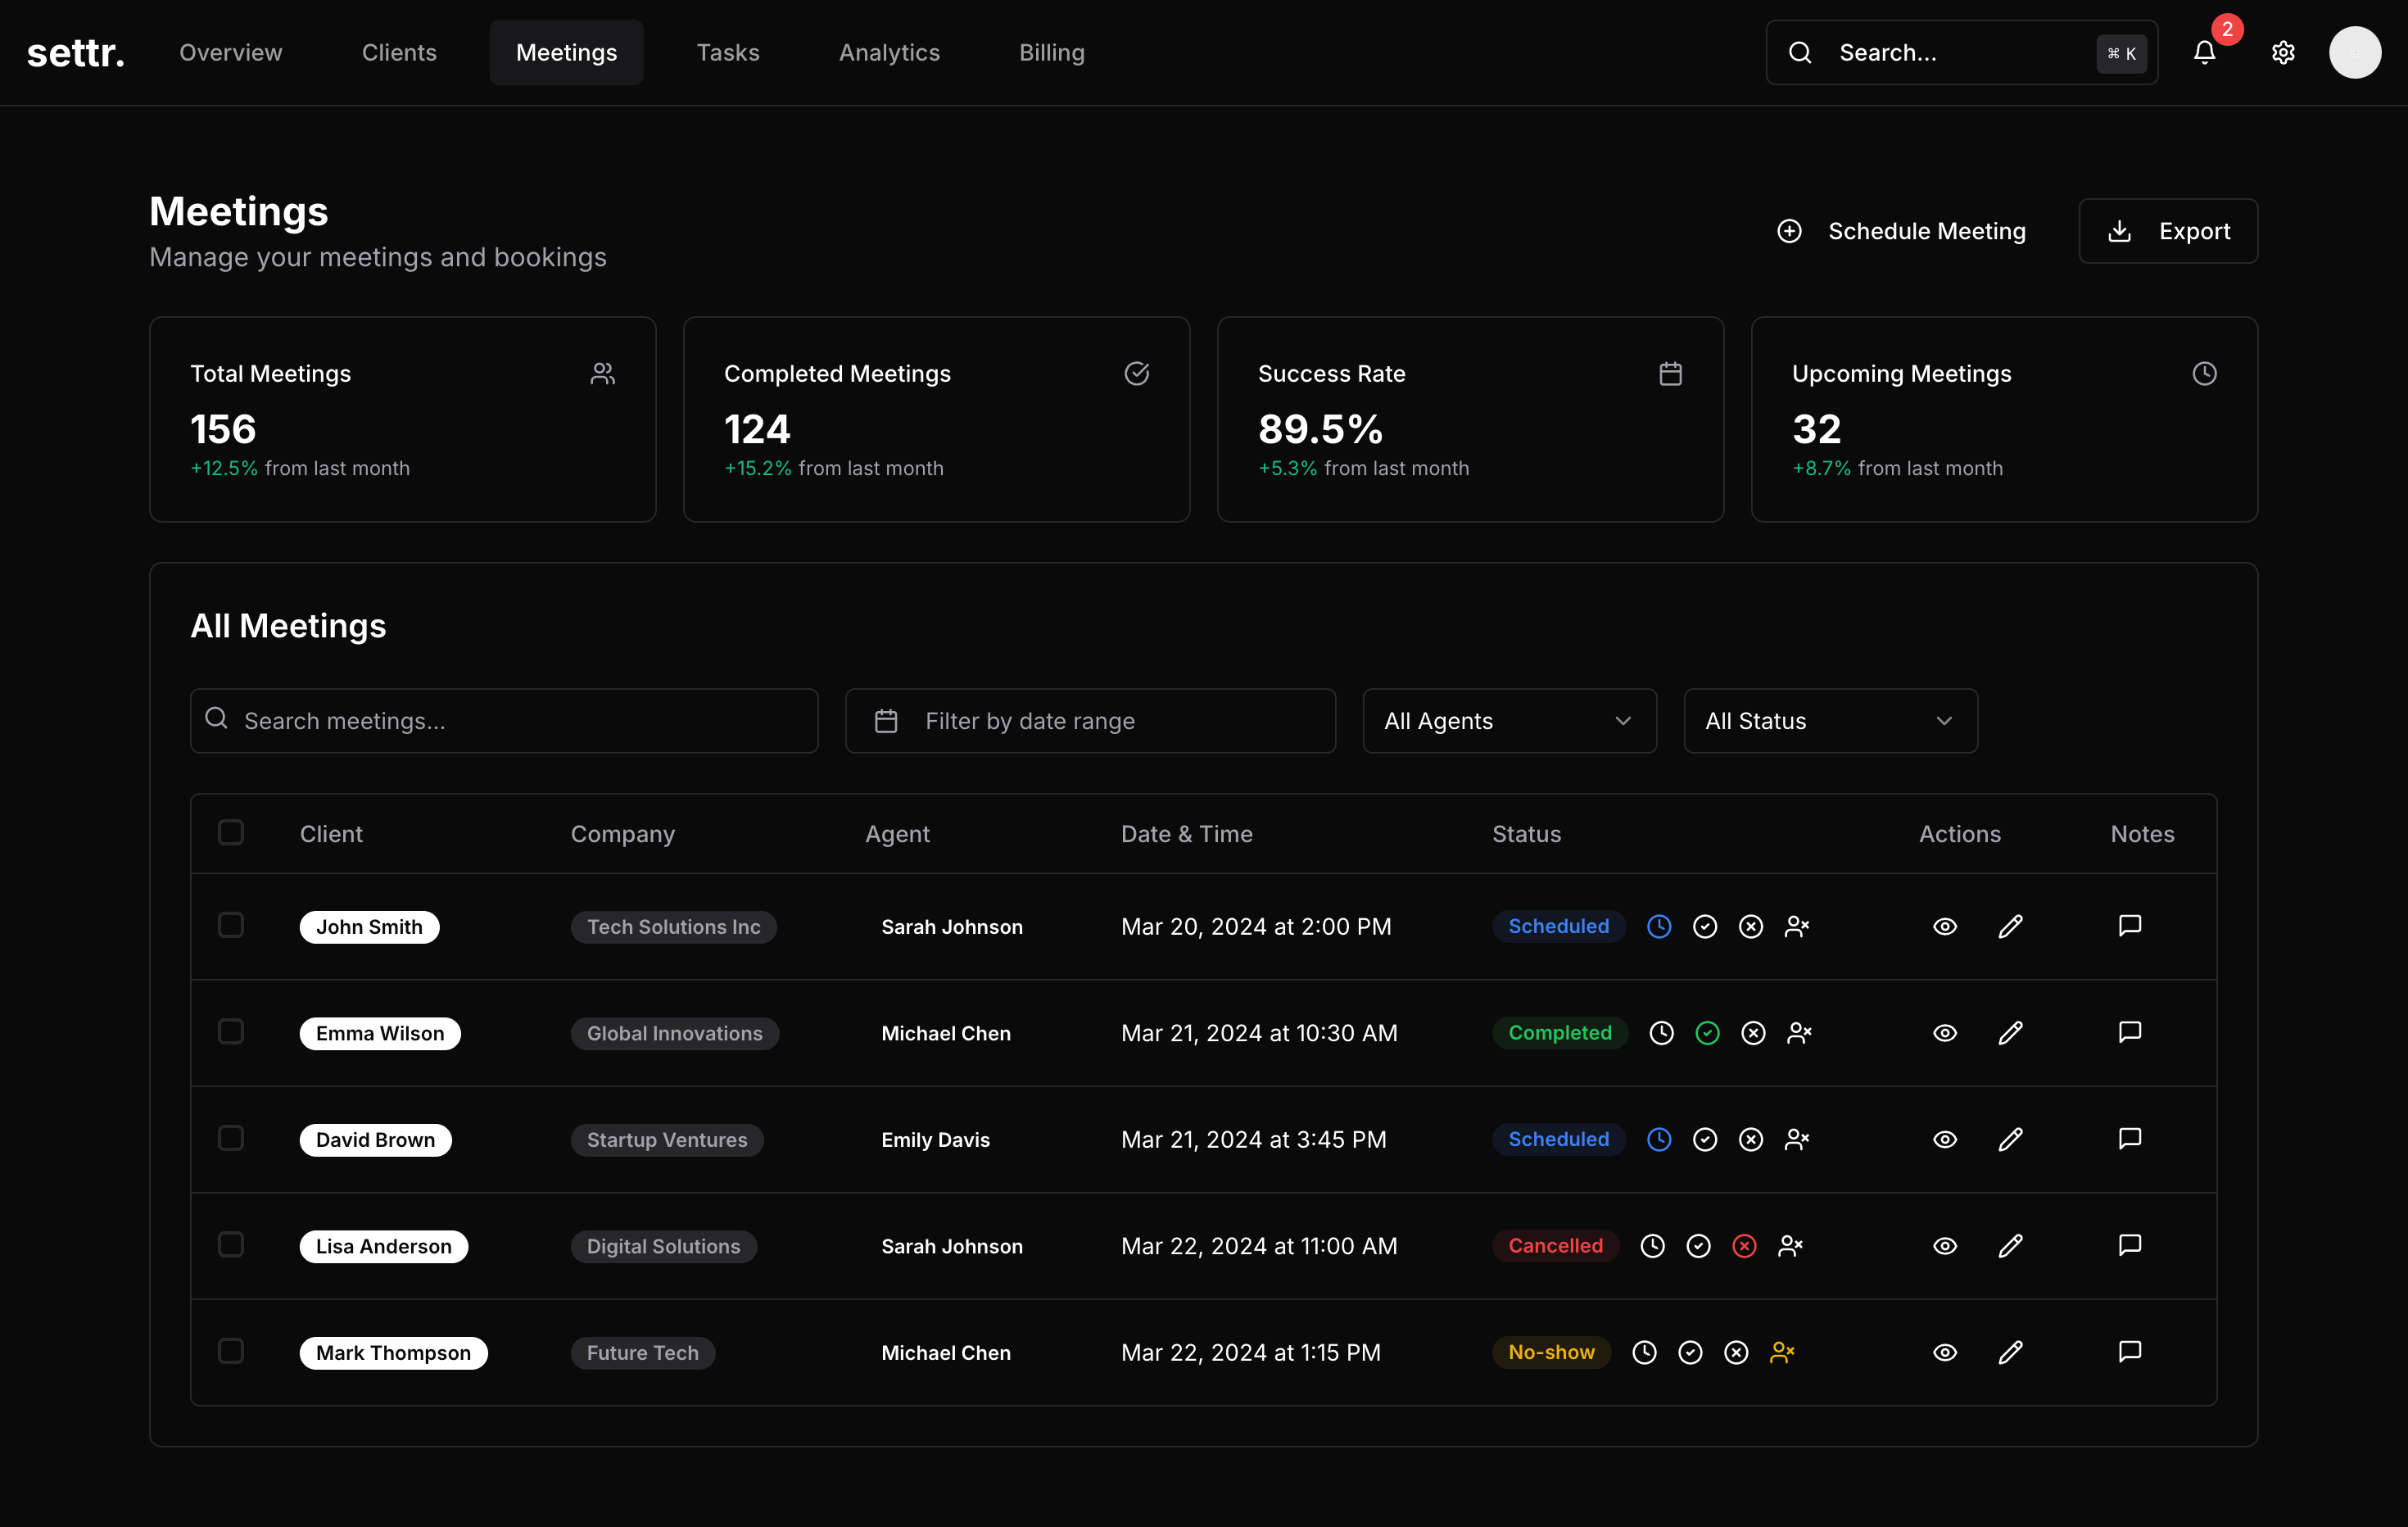Click yellow no-show icon in Mark Thompson row
The width and height of the screenshot is (2408, 1527).
1783,1353
